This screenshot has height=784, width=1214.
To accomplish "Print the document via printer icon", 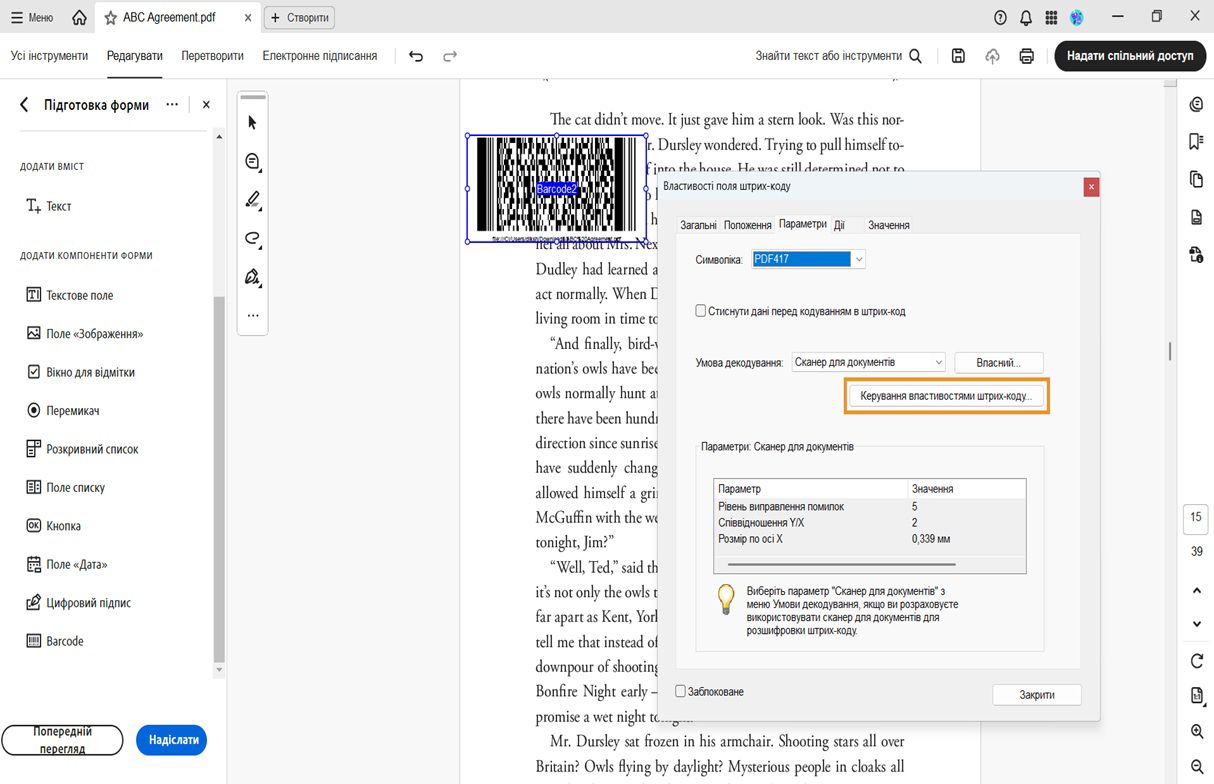I will pos(1026,56).
